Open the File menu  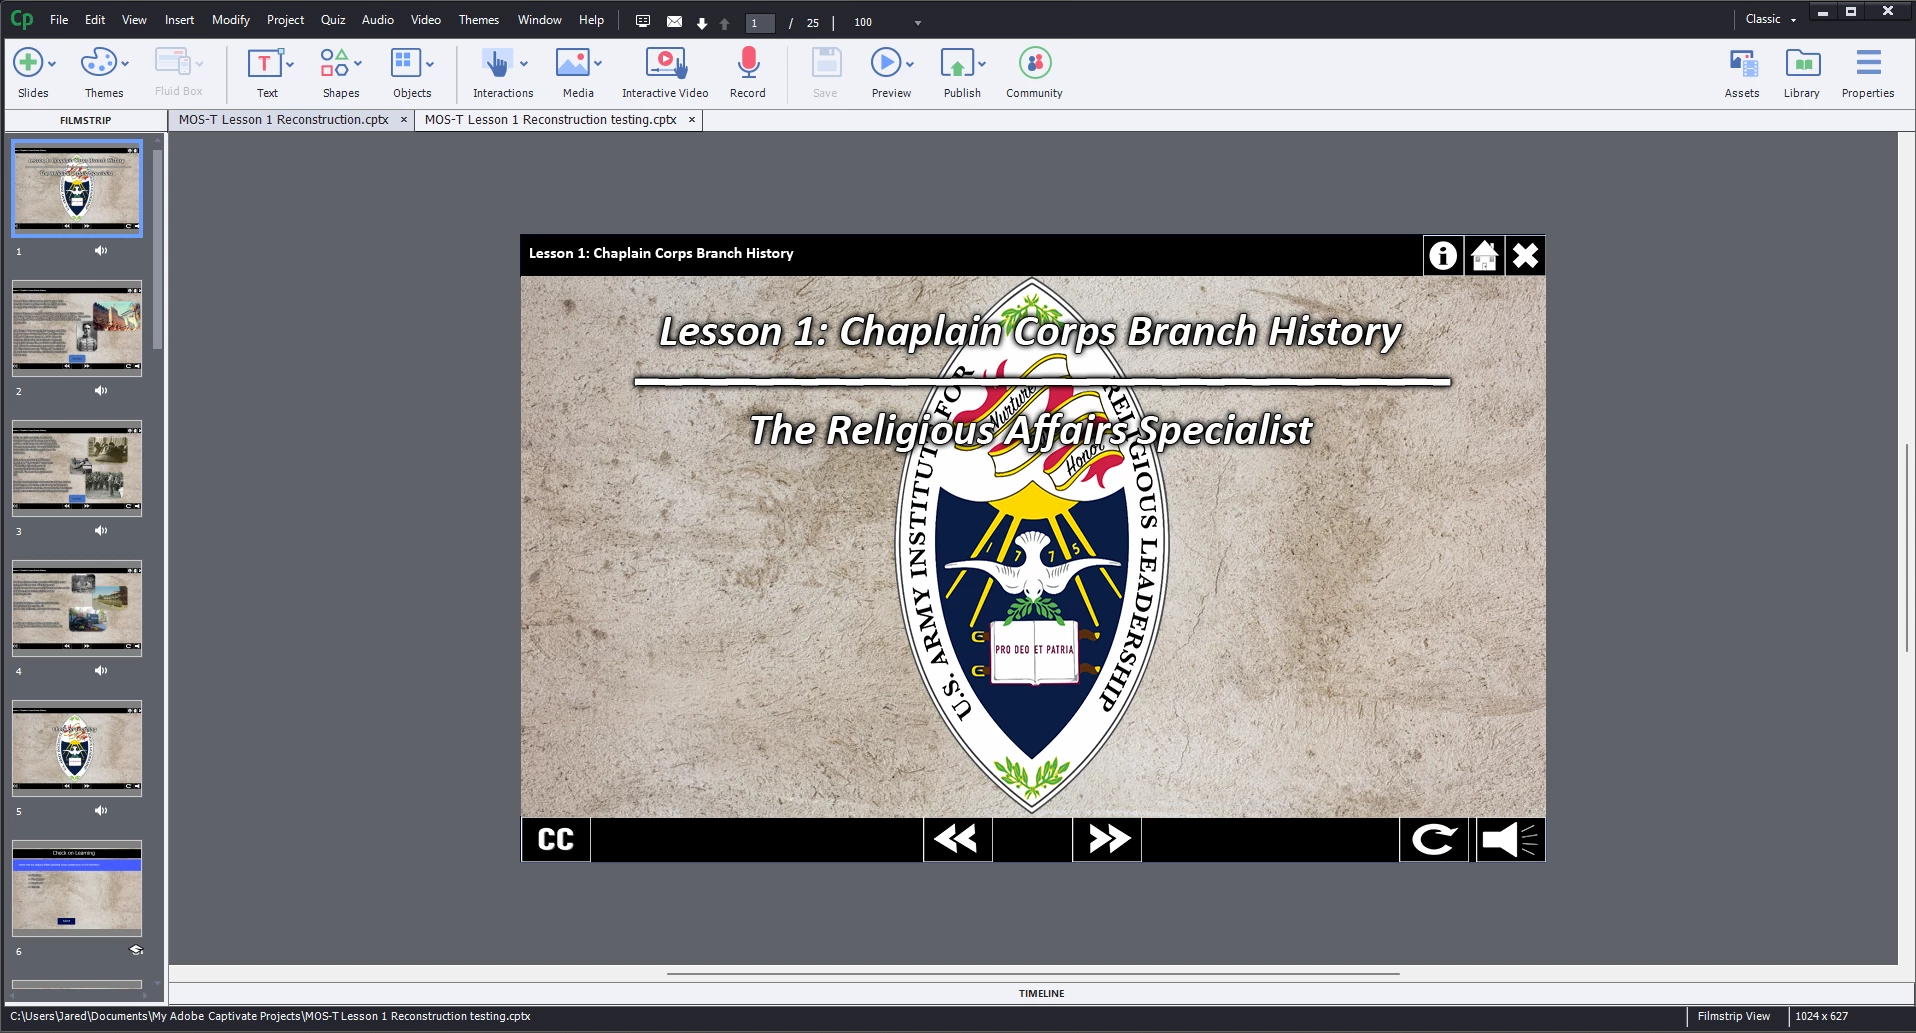coord(59,20)
